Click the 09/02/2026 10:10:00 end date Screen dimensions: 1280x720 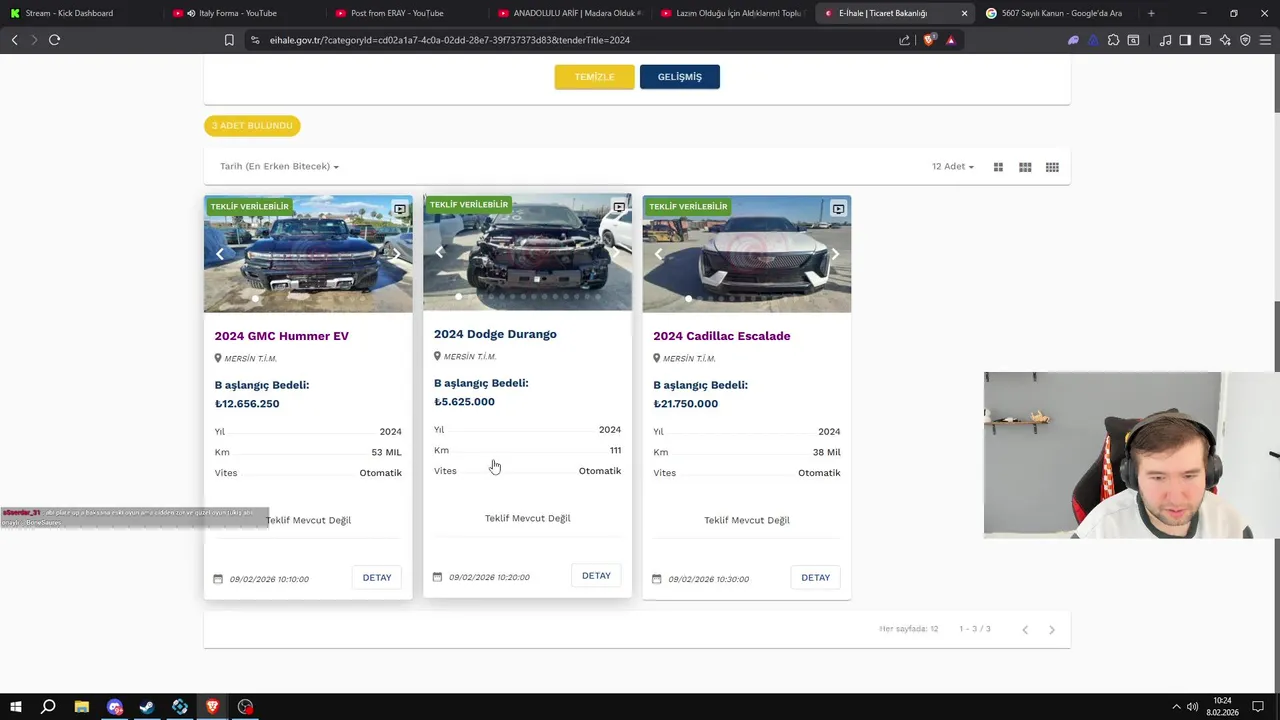click(269, 579)
